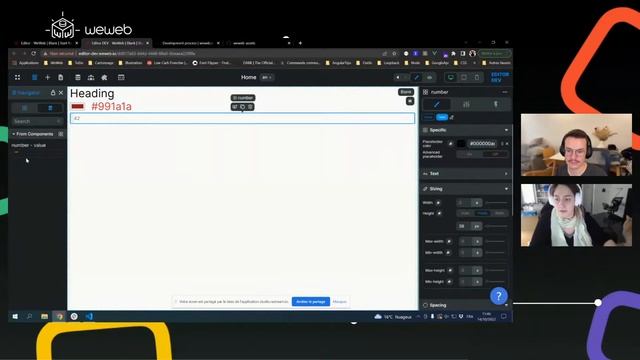Select the middle Height mode option
The width and height of the screenshot is (640, 360).
[x=482, y=213]
